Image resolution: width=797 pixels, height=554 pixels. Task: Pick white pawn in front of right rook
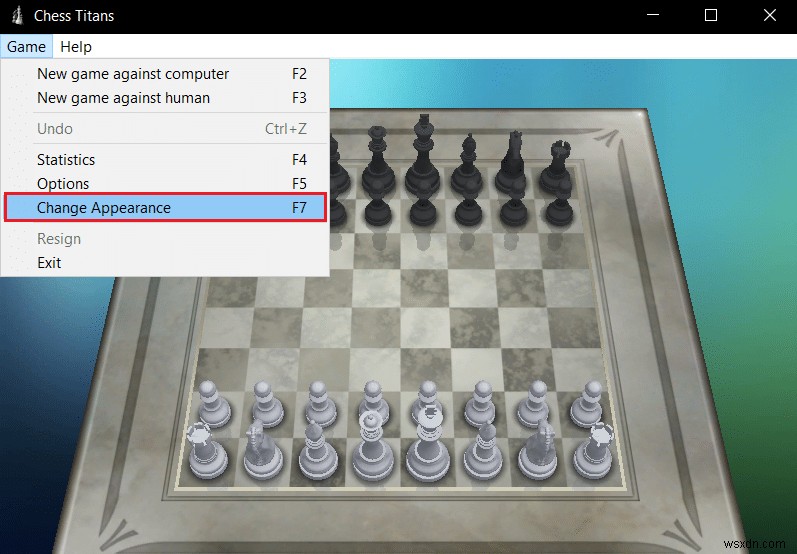click(588, 405)
